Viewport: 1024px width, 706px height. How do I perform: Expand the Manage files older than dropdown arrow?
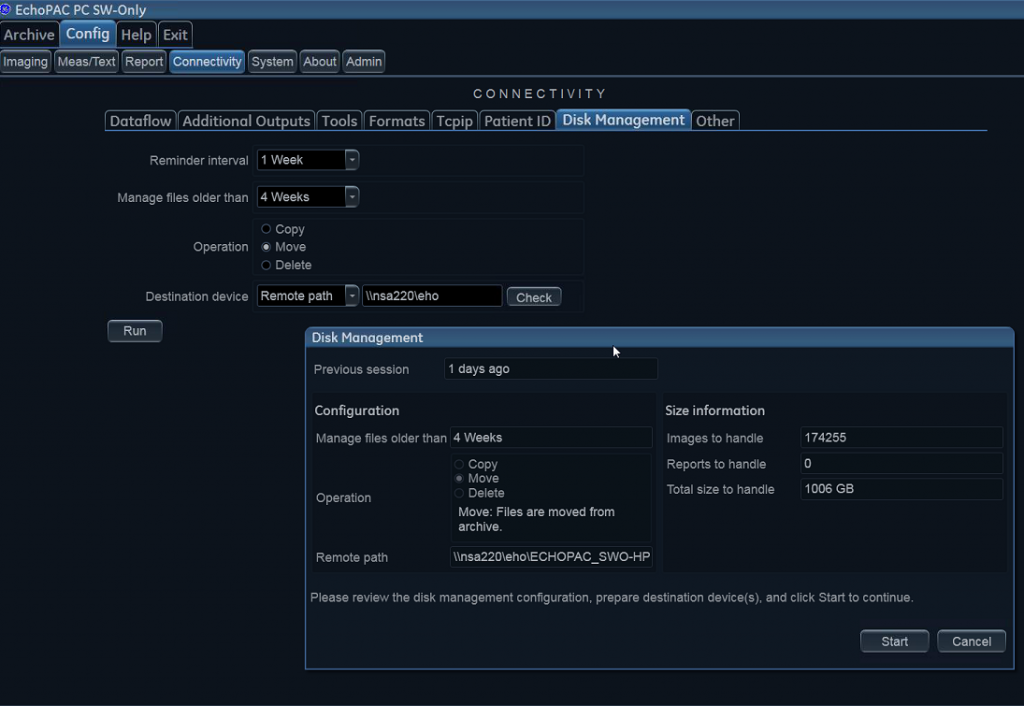pos(352,197)
